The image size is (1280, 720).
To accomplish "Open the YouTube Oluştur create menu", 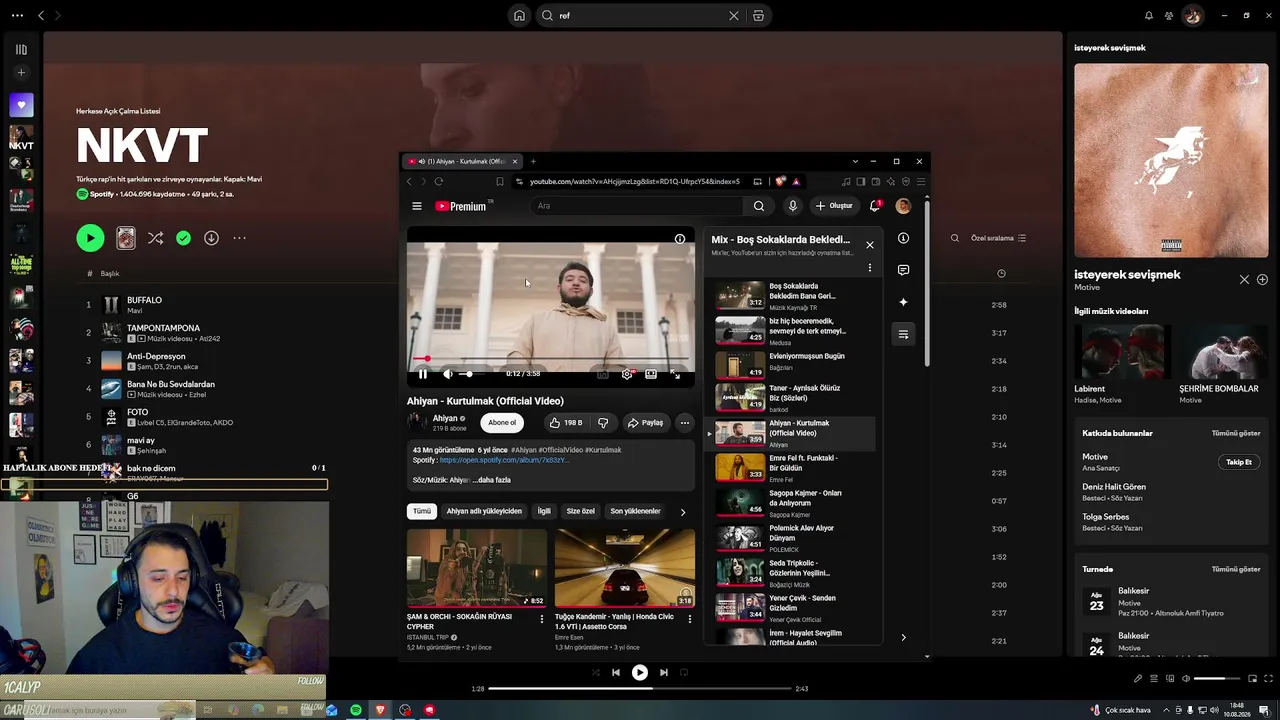I will coord(834,206).
